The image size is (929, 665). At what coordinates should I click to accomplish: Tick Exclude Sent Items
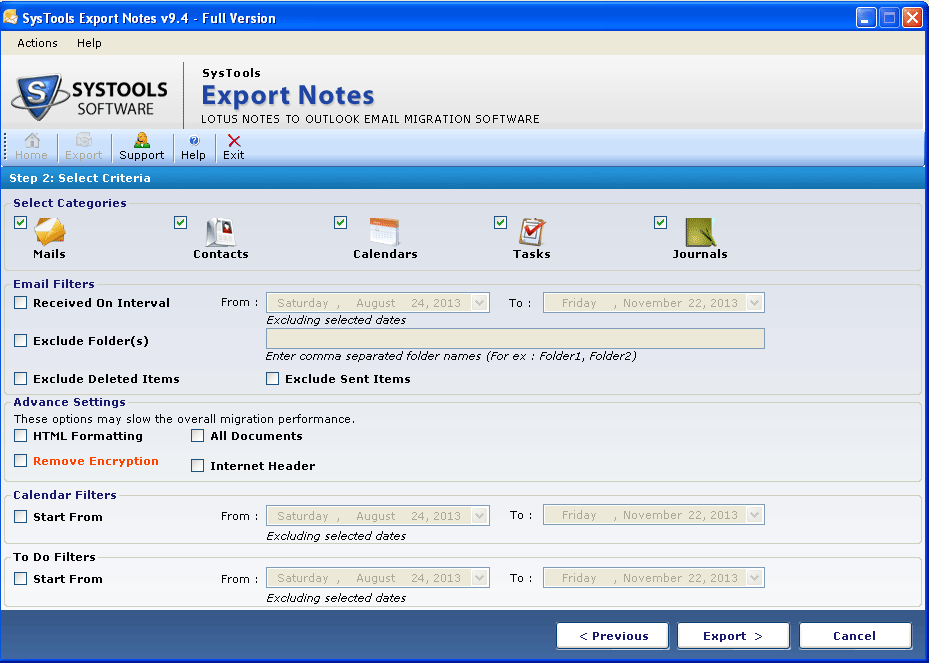pos(273,379)
